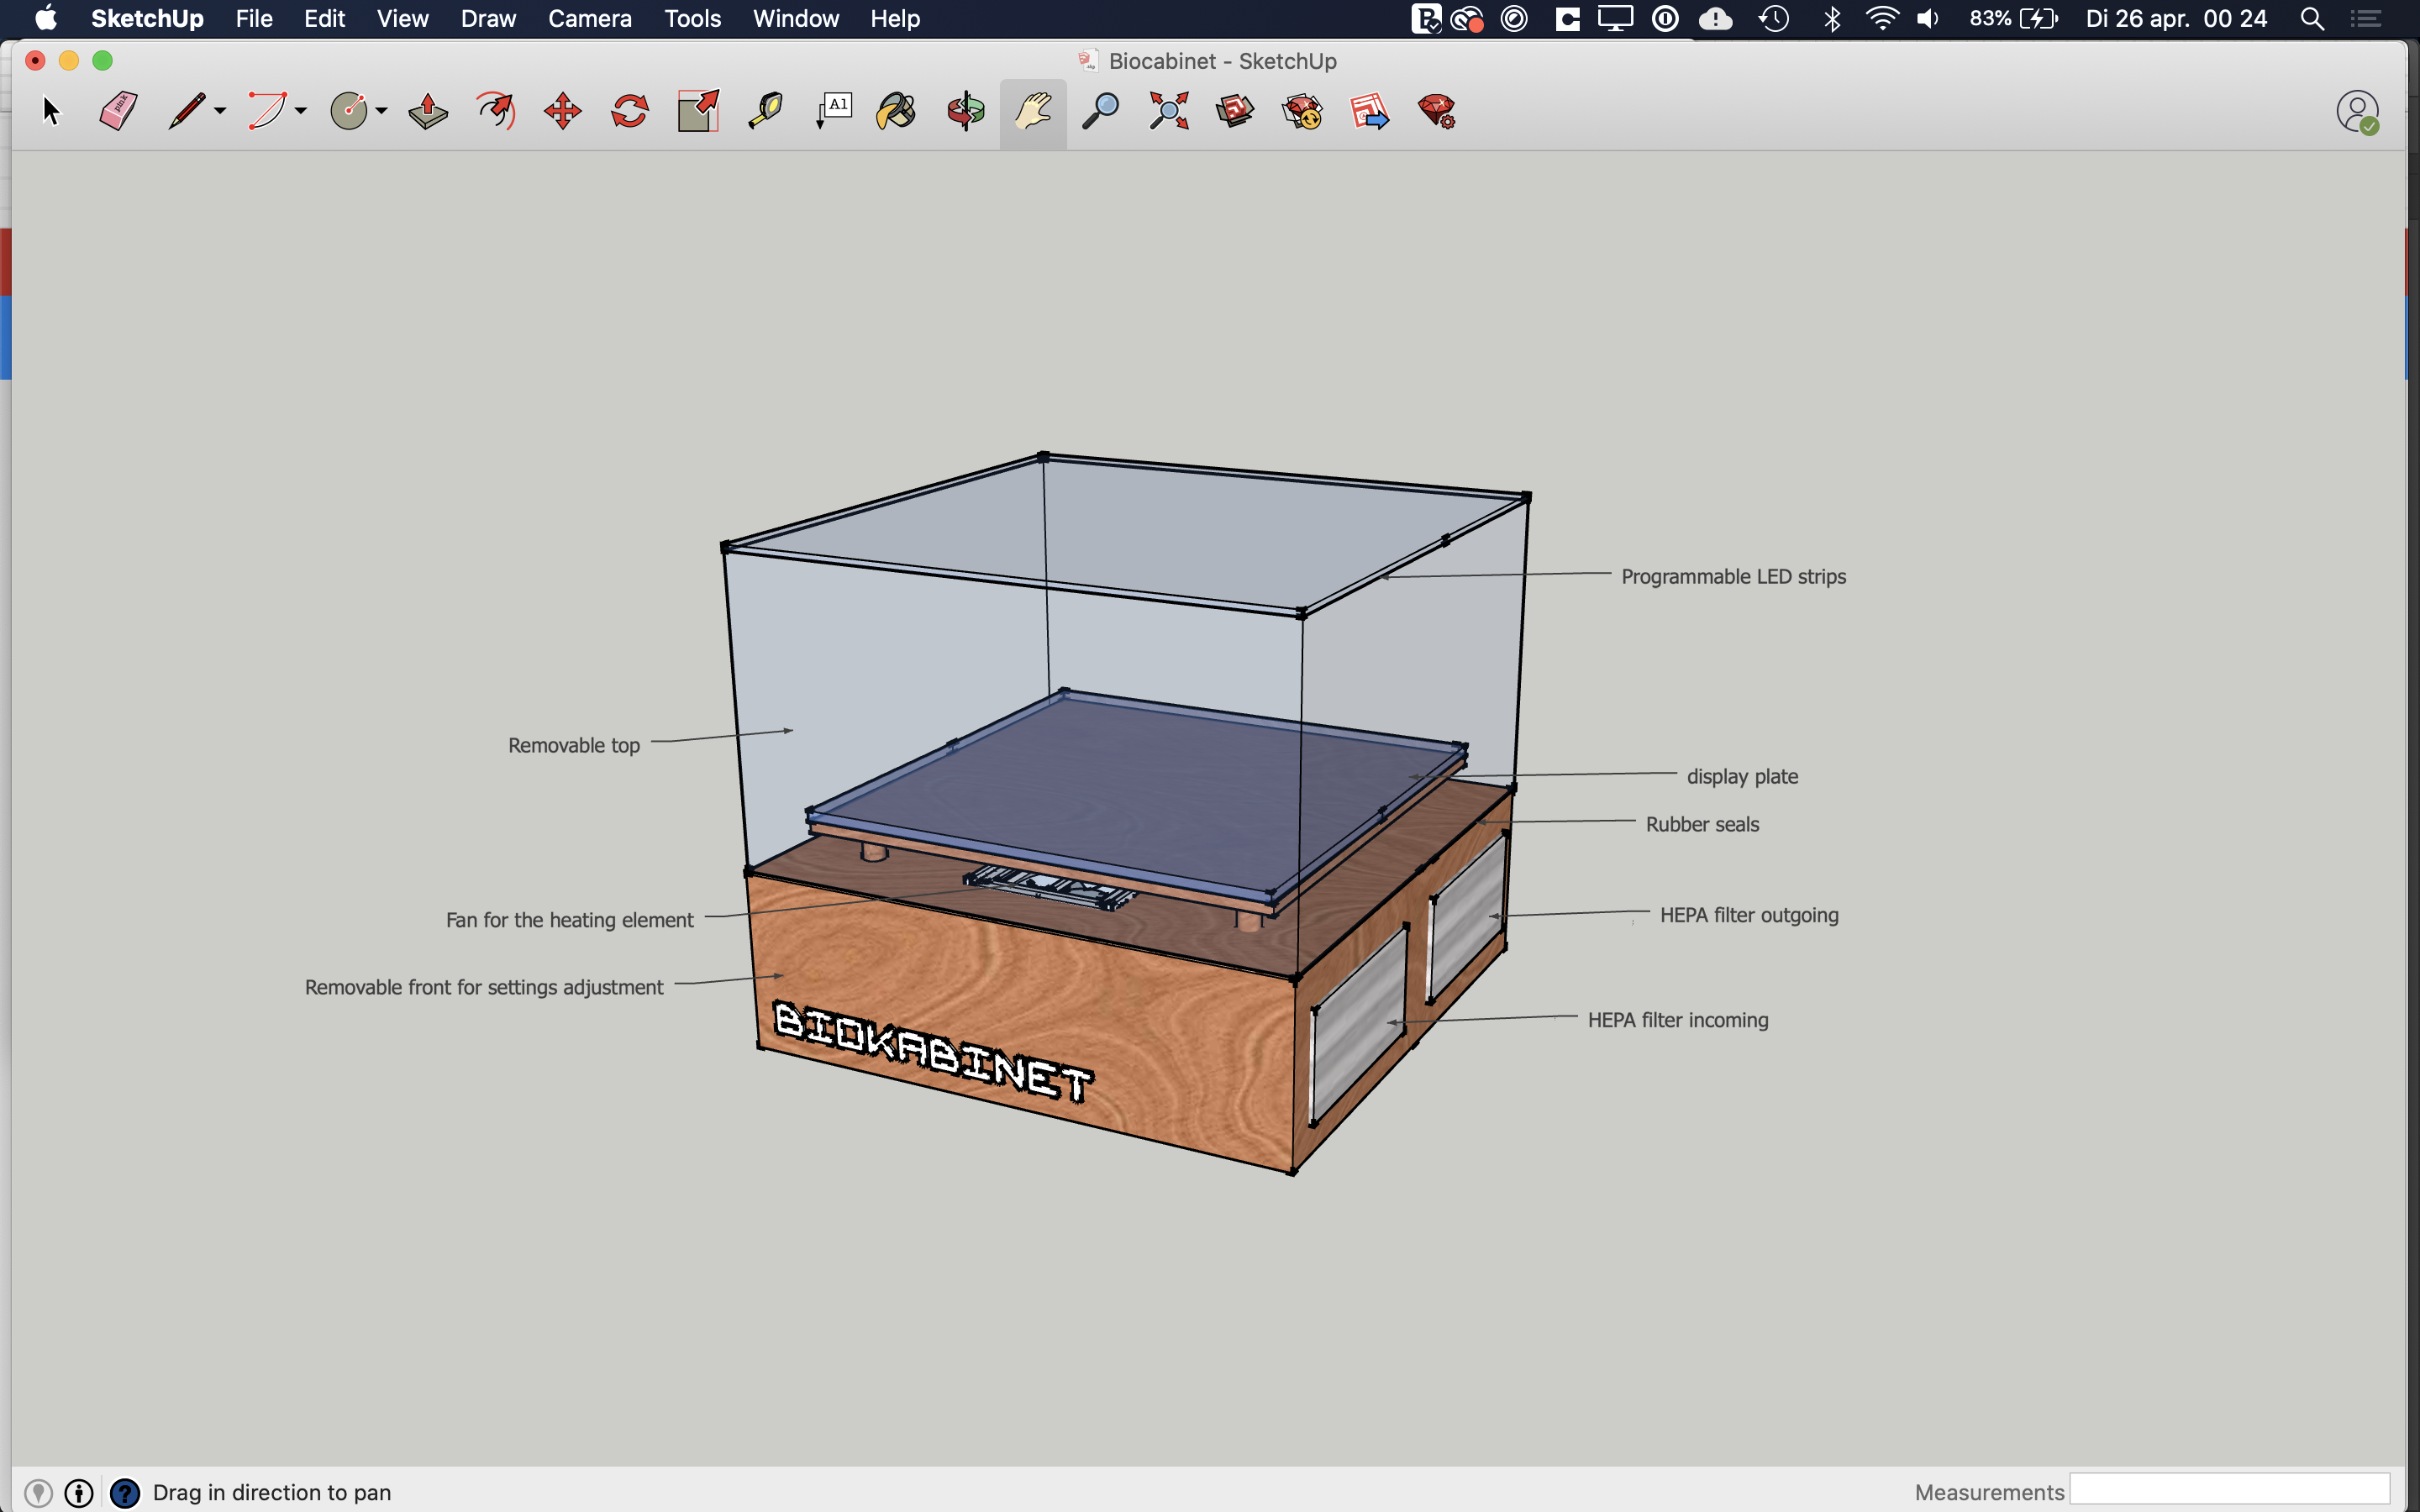Click the 'Programmable LED strips' label
Screen dimensions: 2420x1512
click(x=1733, y=577)
